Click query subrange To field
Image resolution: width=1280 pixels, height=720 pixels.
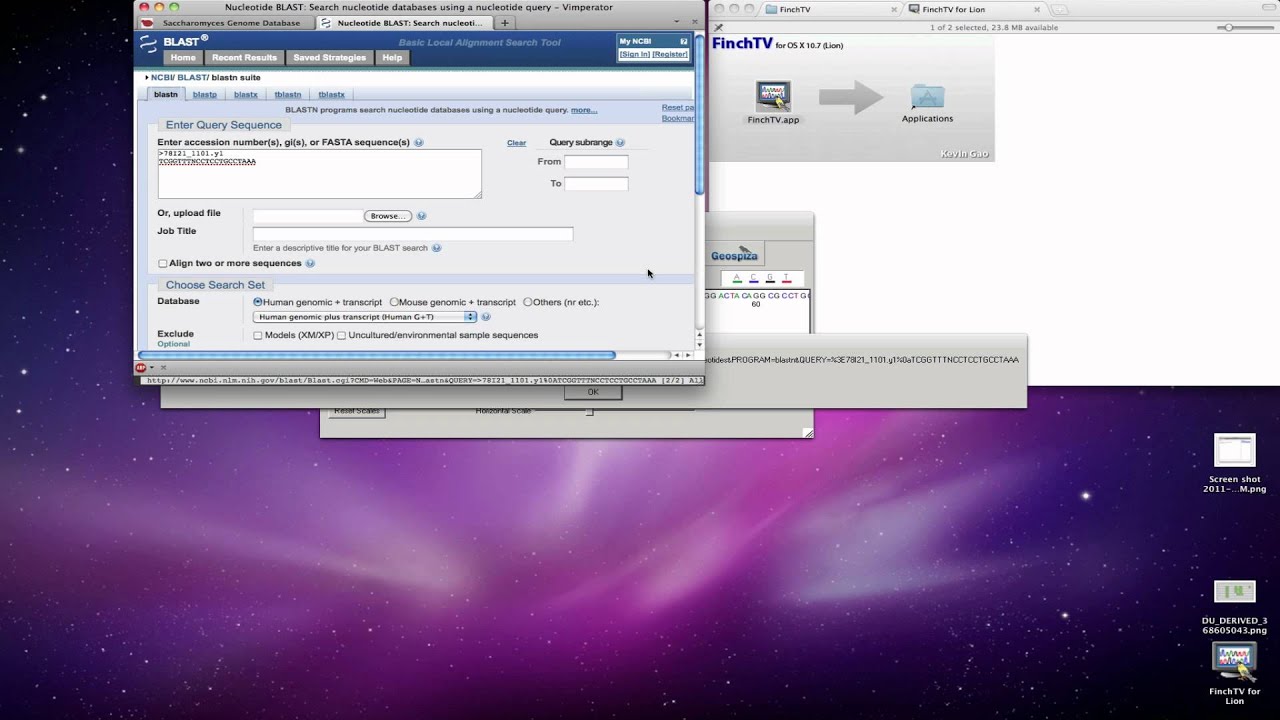(x=596, y=184)
